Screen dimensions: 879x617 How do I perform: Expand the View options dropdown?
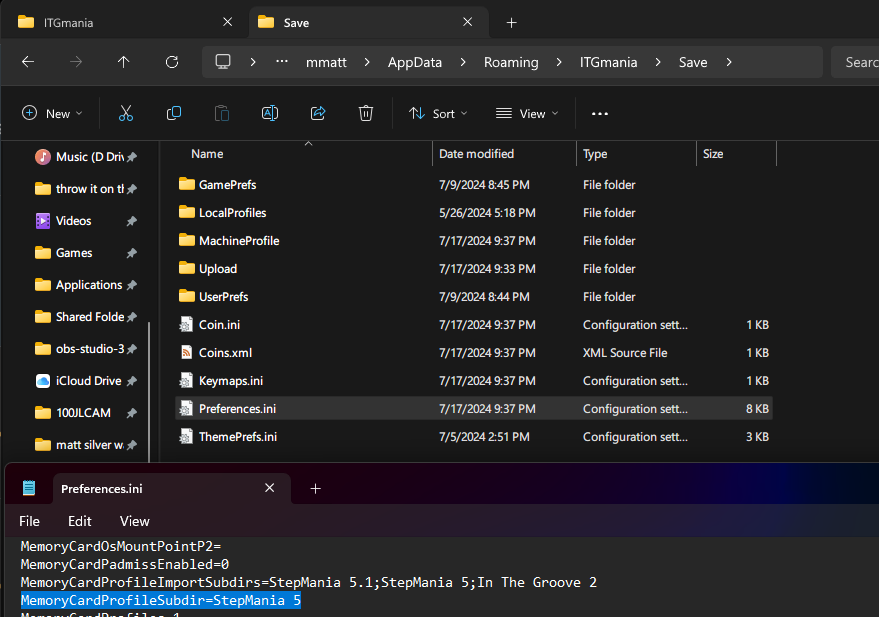coord(527,114)
